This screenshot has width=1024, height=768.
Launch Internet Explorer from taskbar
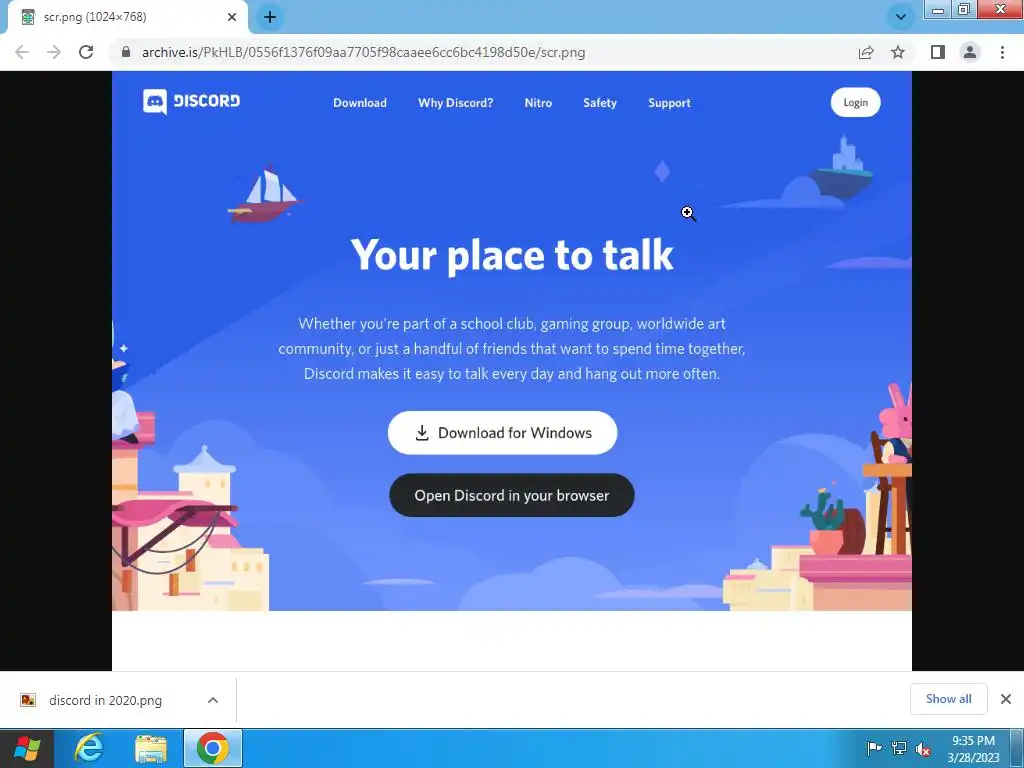tap(88, 748)
